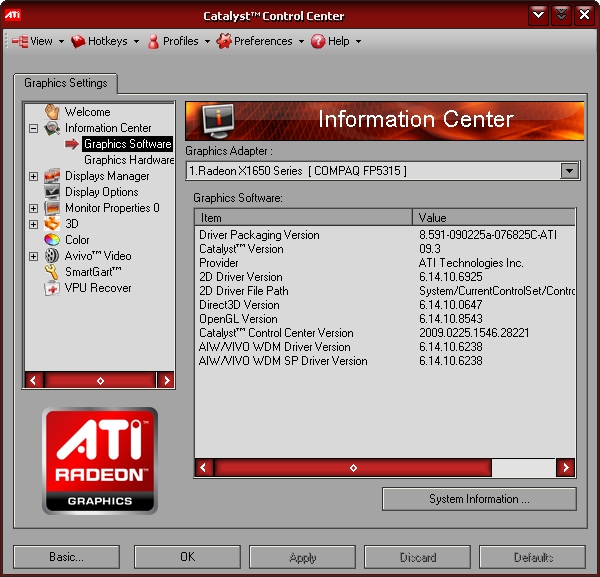Select the Display Options tree item
The height and width of the screenshot is (577, 600).
tap(102, 192)
